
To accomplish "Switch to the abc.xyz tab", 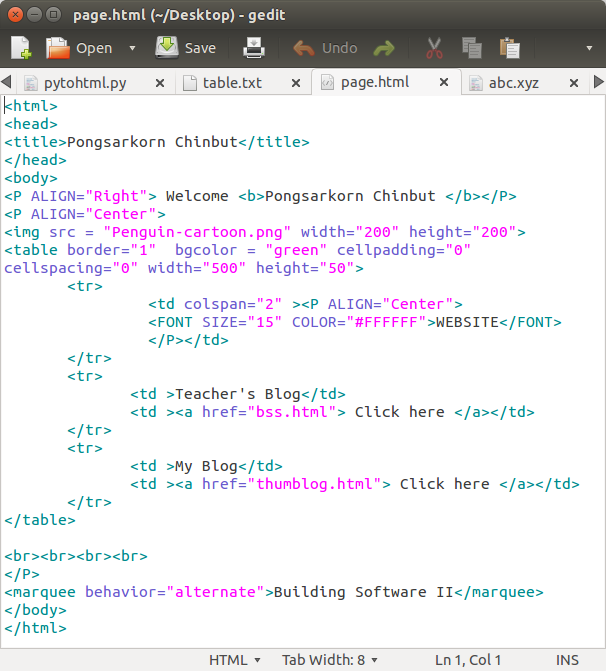I will point(514,83).
